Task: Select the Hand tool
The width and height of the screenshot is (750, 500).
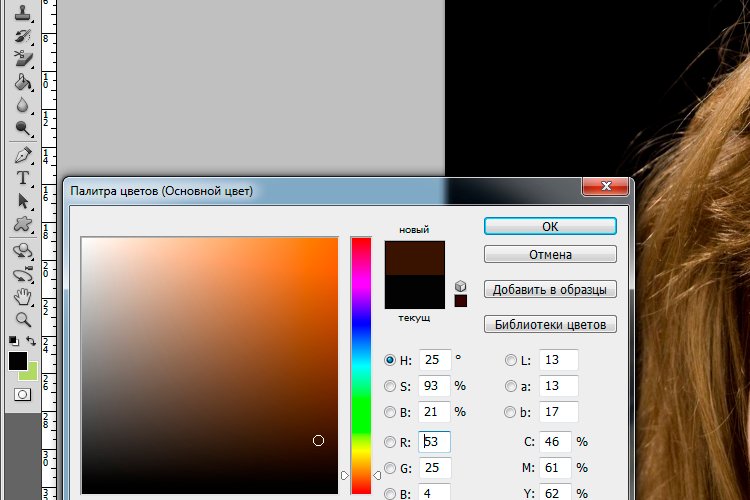Action: click(22, 297)
